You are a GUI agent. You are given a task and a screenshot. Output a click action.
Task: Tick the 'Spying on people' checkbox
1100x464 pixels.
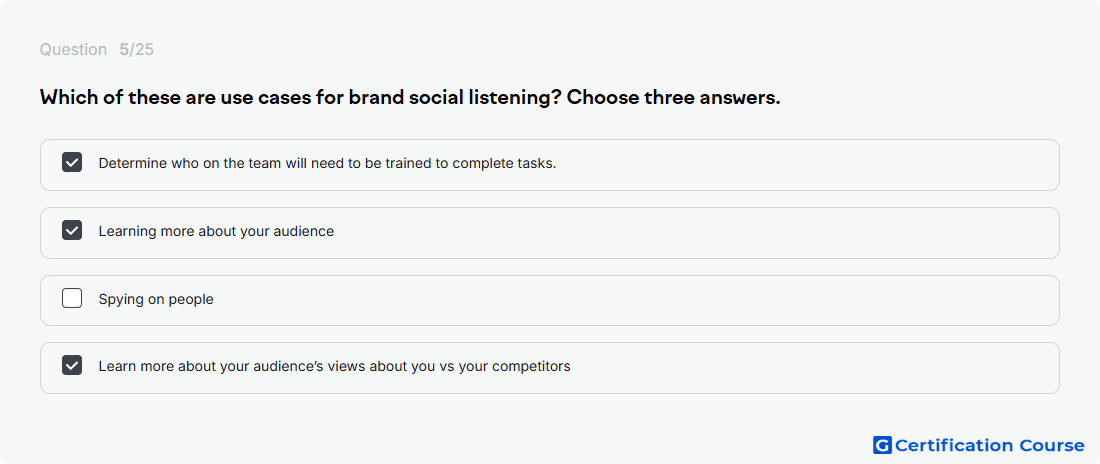click(x=72, y=298)
